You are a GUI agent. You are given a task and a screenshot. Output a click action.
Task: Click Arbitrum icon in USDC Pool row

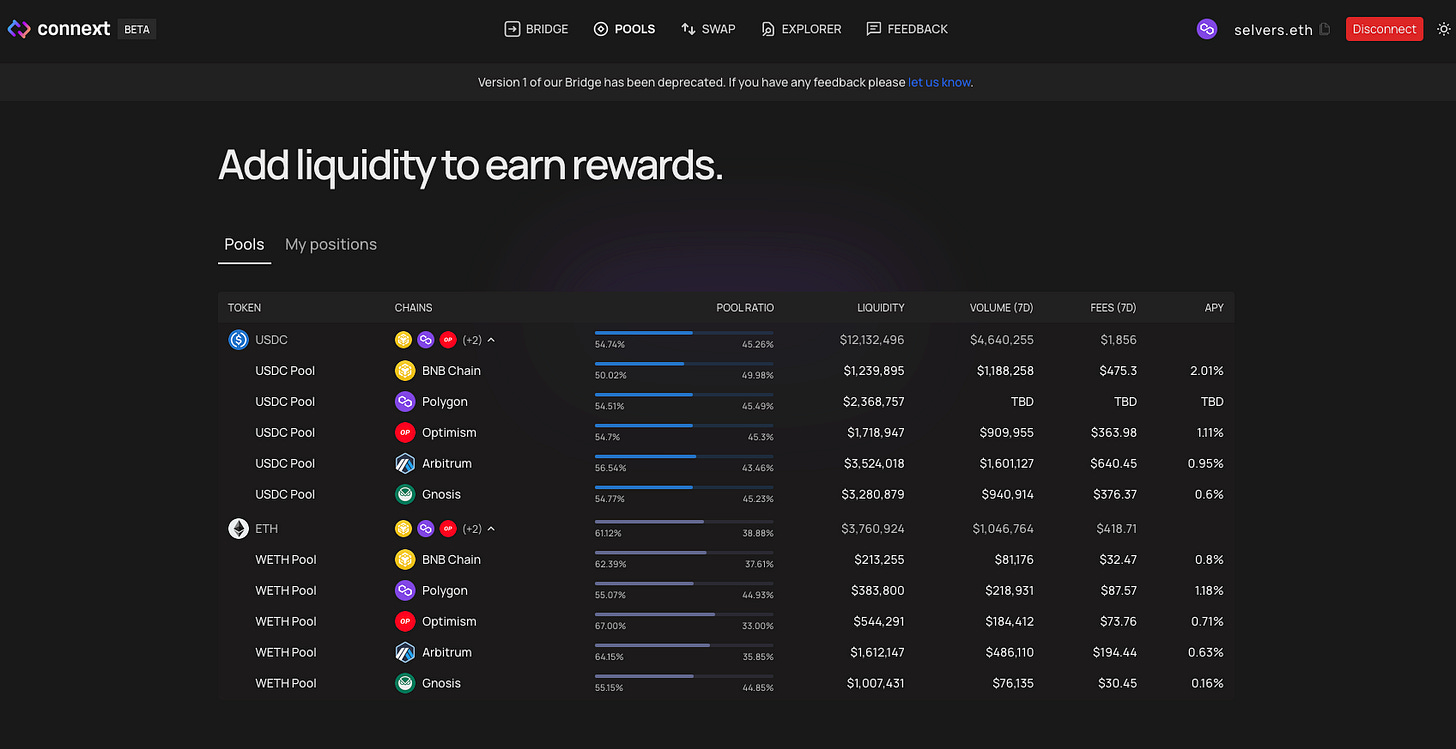tap(405, 464)
